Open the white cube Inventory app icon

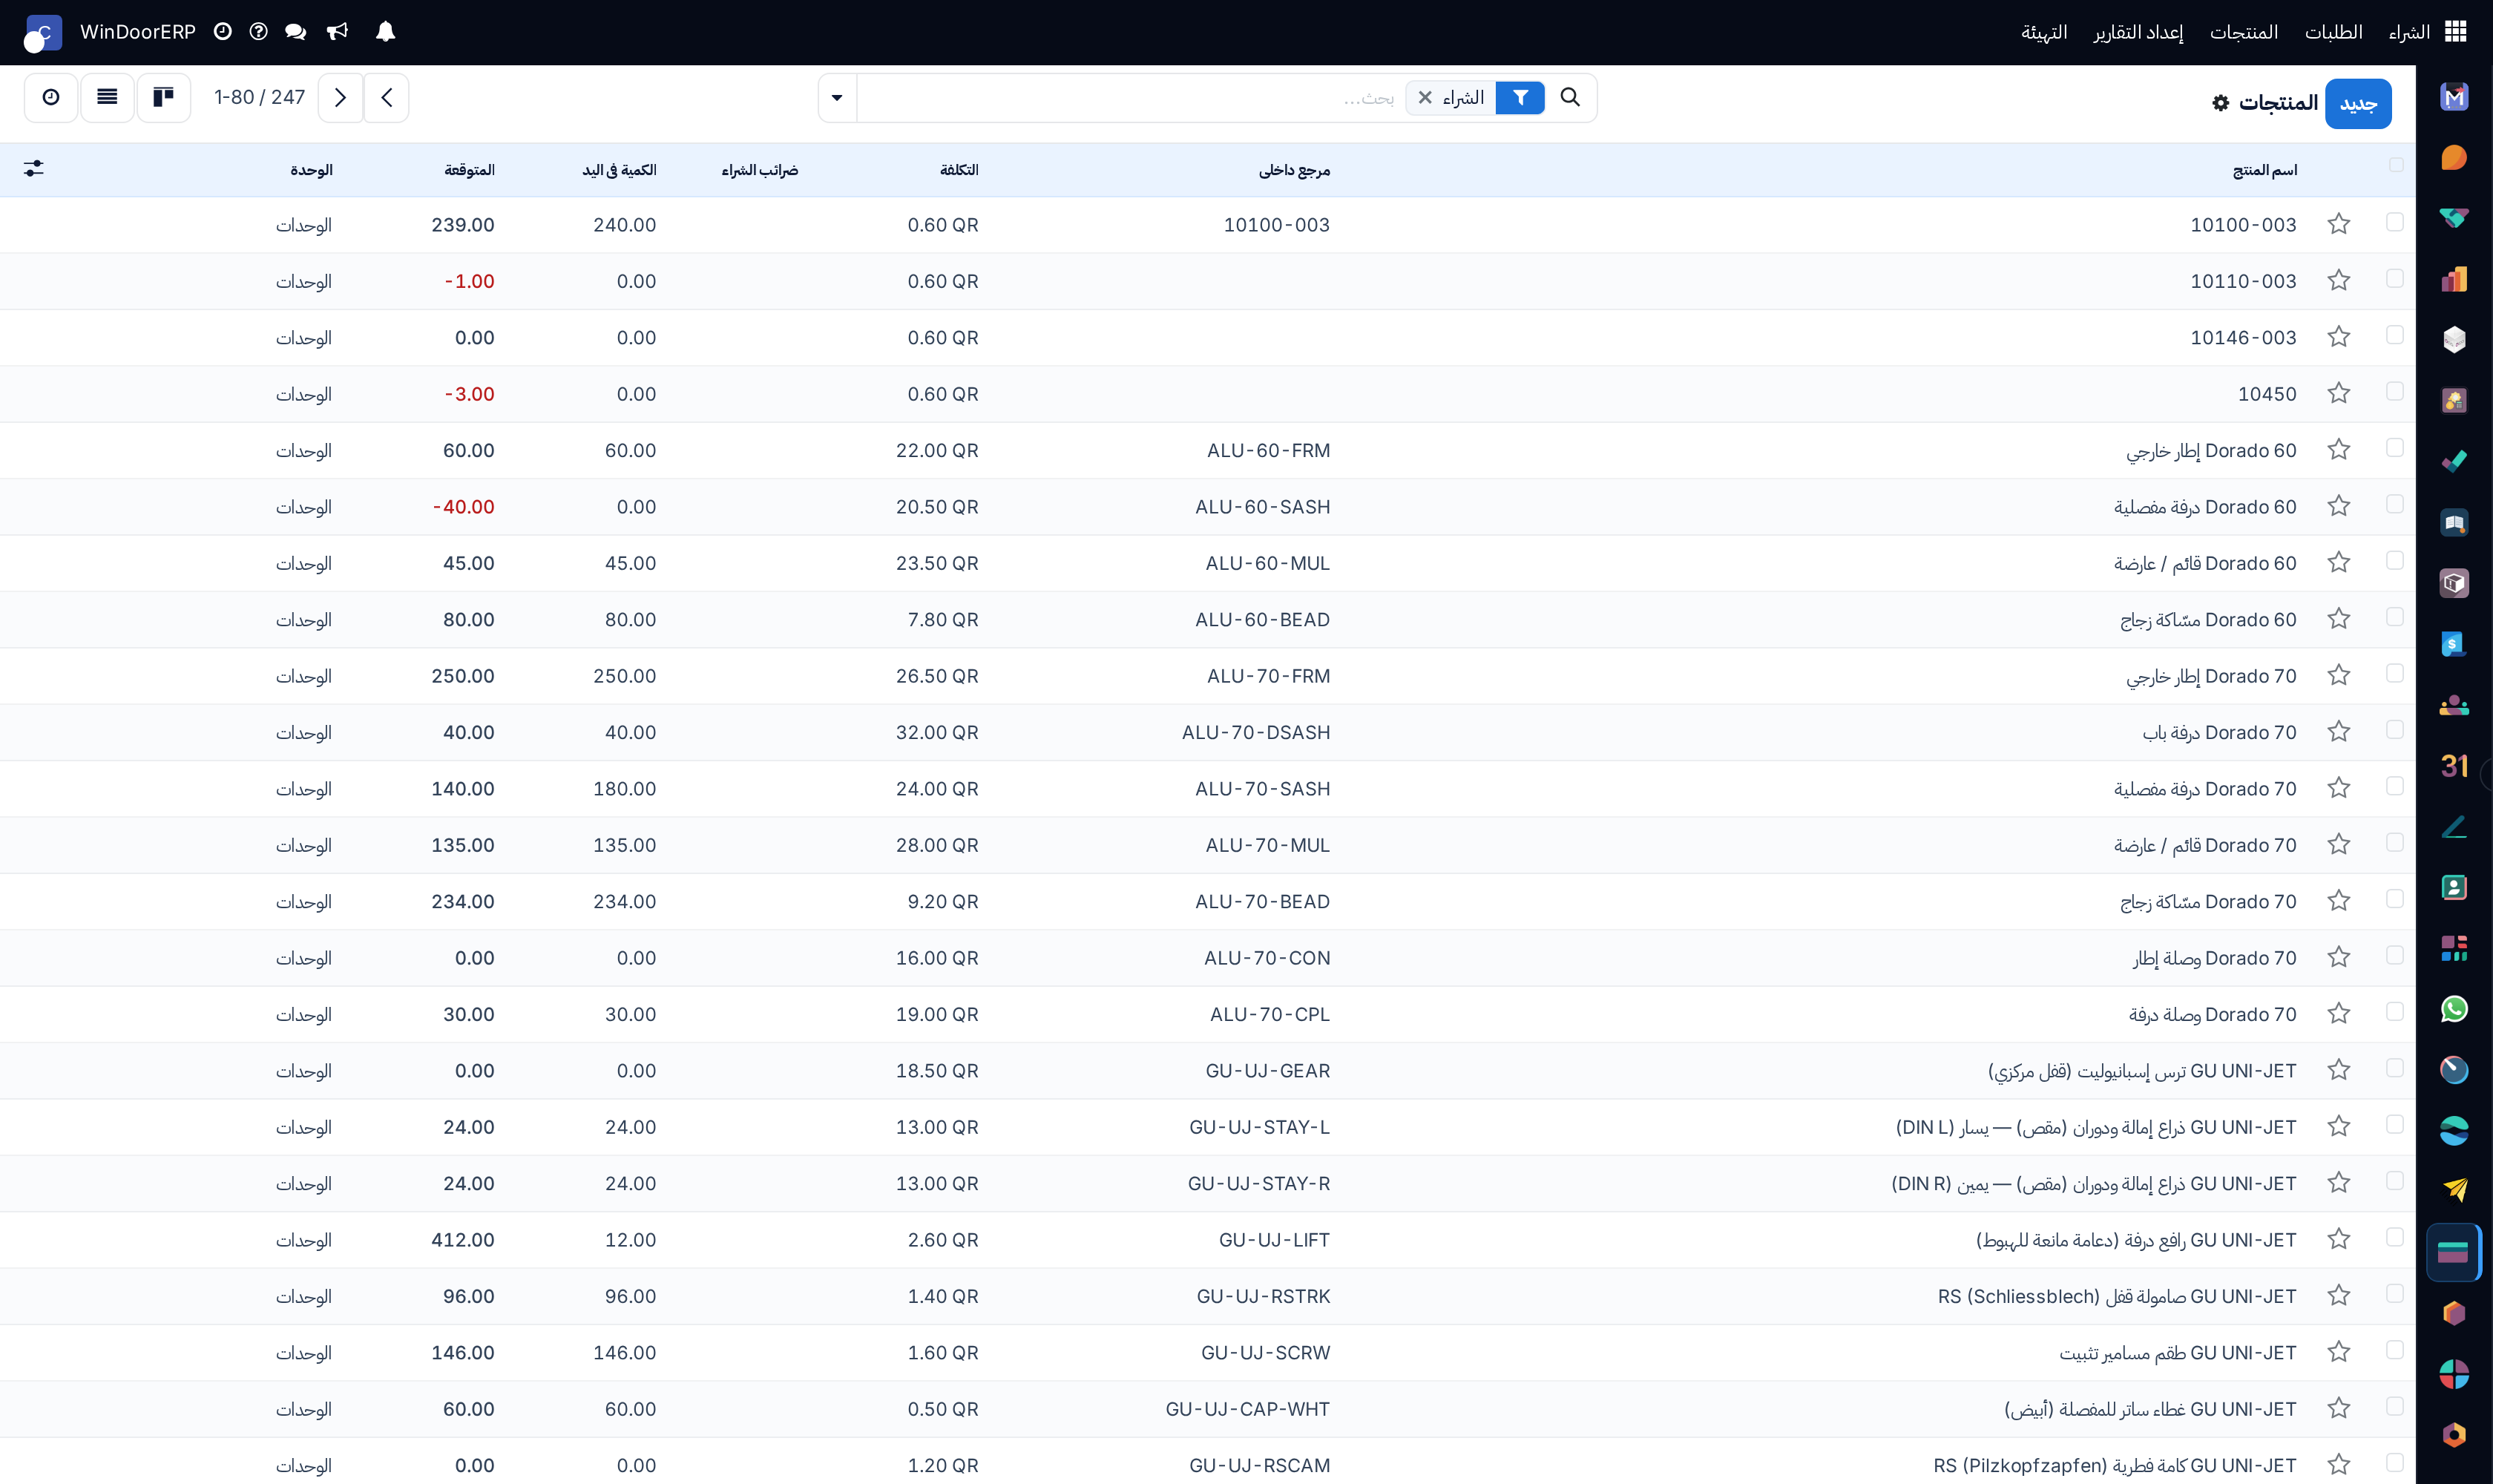2454,340
